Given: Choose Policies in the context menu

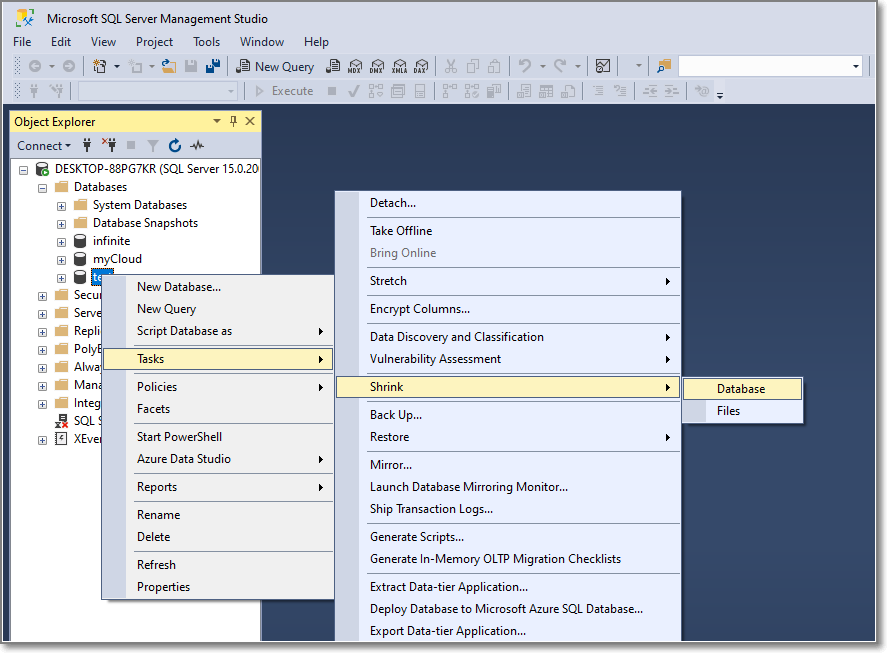Looking at the screenshot, I should pyautogui.click(x=218, y=386).
